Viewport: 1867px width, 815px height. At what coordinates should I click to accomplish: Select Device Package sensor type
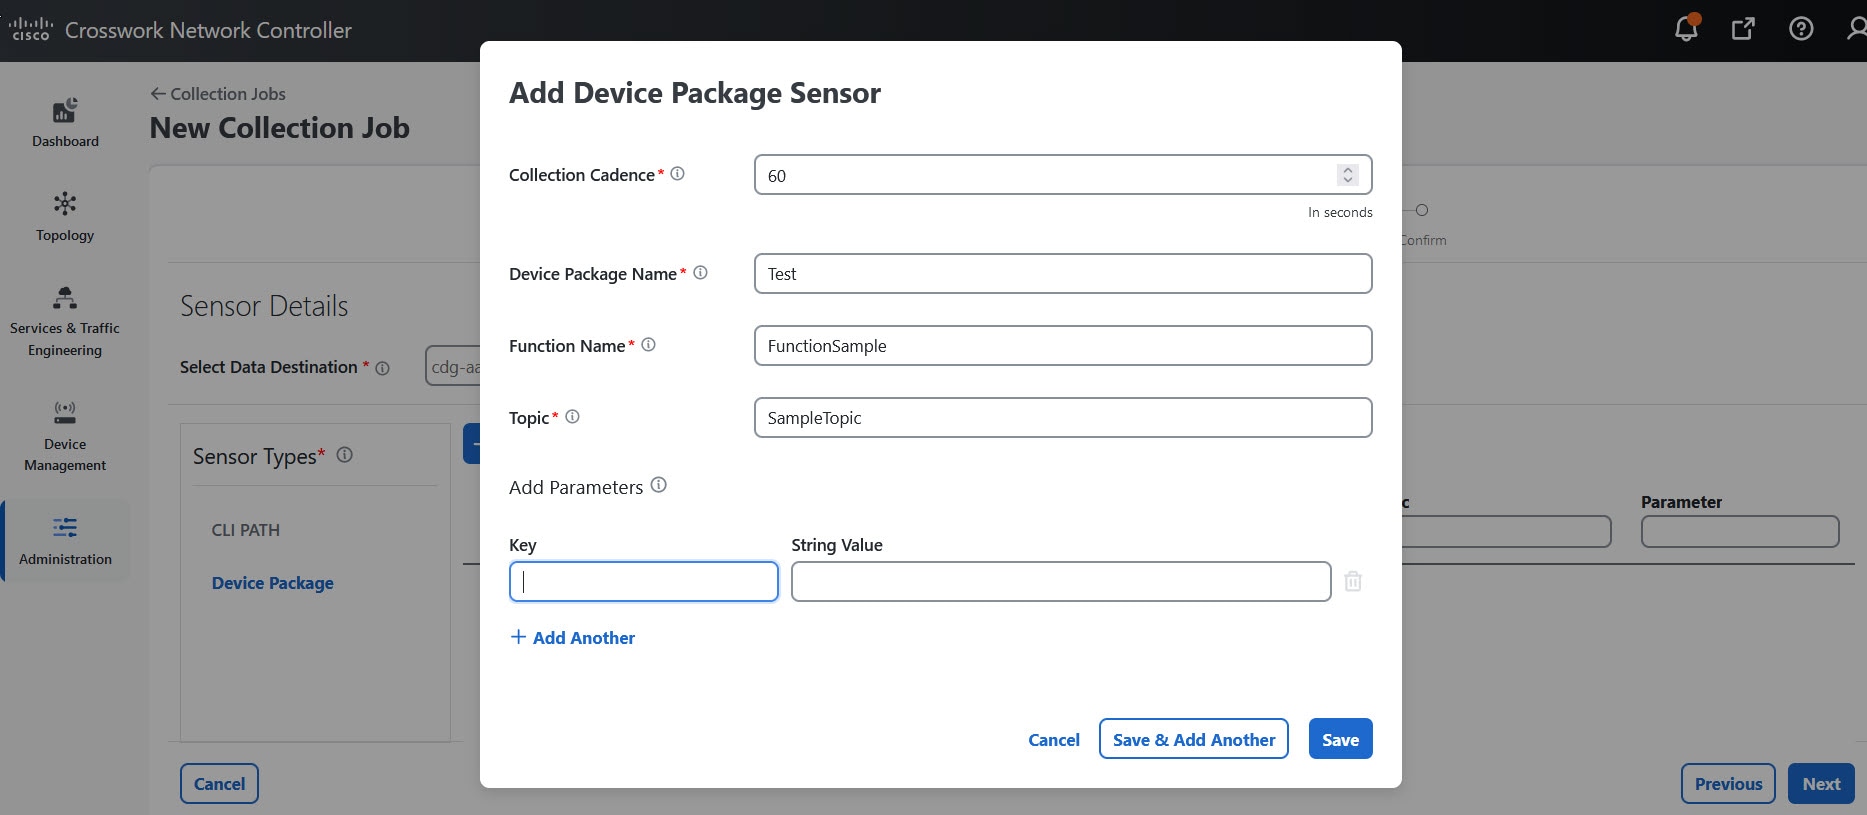point(272,583)
